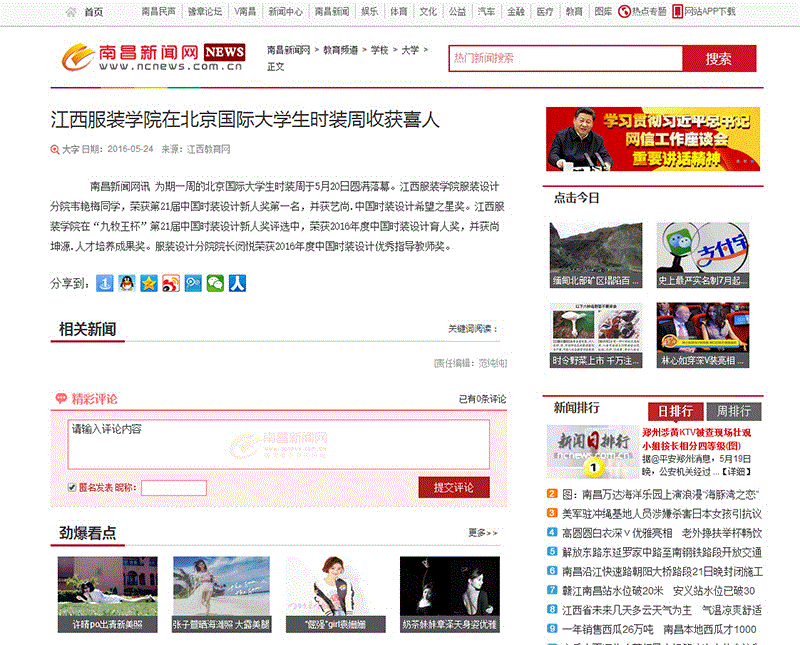
Task: Open 新闻中心 in top navigation
Action: (285, 12)
